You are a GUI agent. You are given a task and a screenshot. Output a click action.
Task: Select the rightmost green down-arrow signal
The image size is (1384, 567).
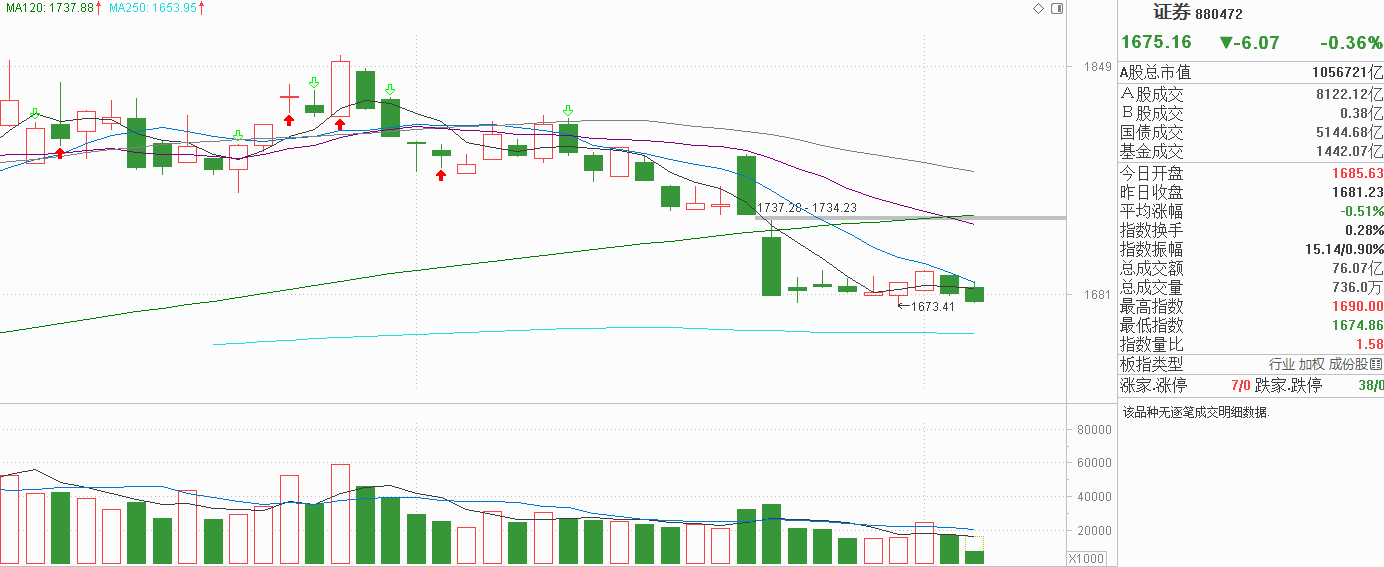[x=569, y=111]
